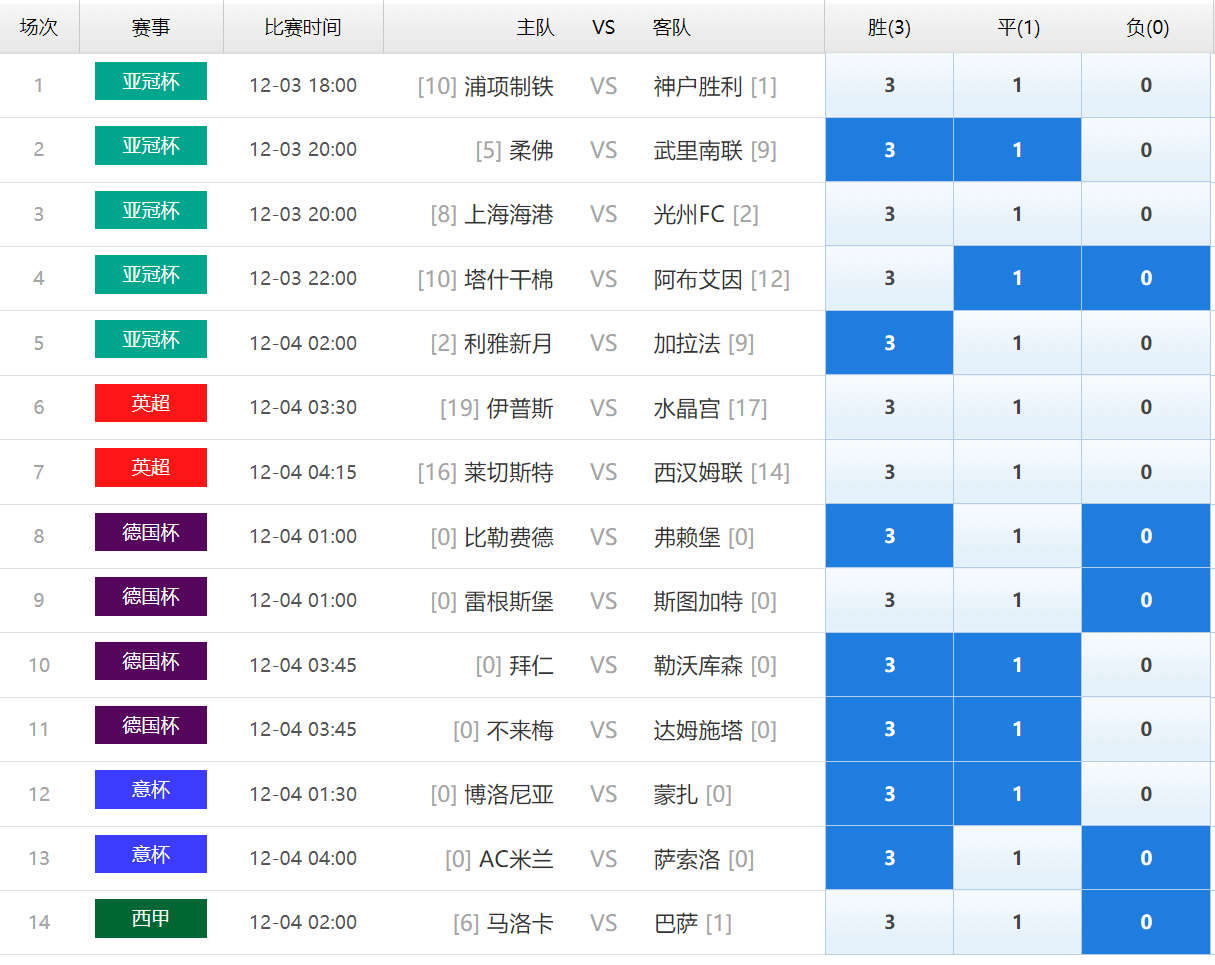Deselect draw (1) for 塔什干棉 vs 阿布艾因
1215x965 pixels.
coord(1017,278)
